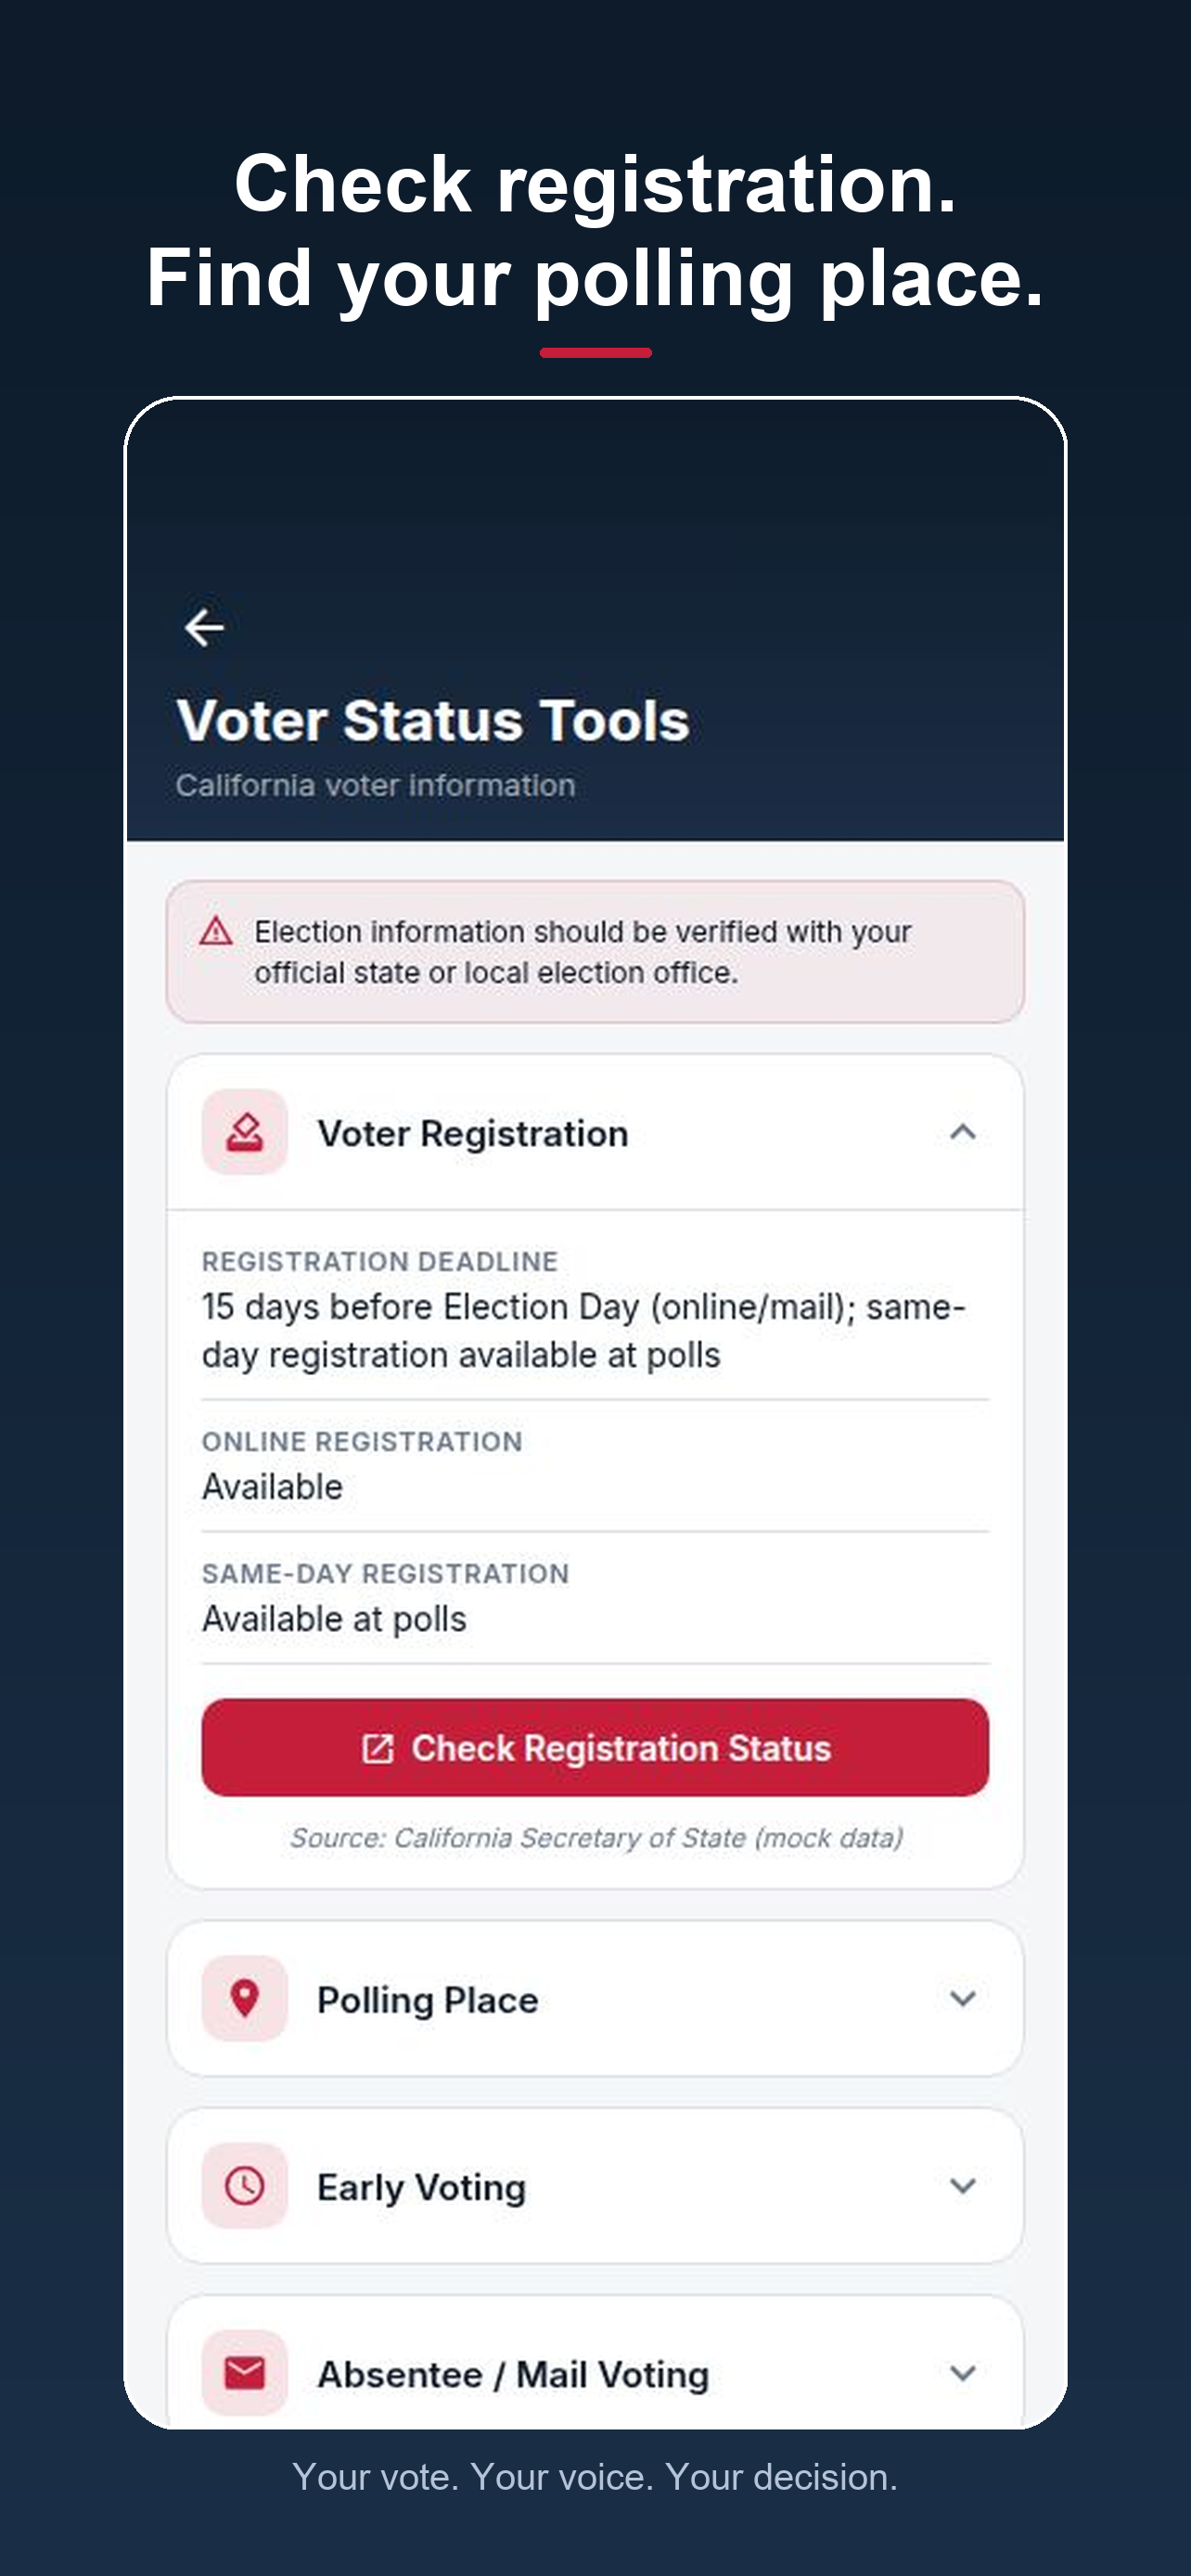The image size is (1191, 2576).
Task: Open the Absentee / Mail Voting label
Action: [513, 2374]
